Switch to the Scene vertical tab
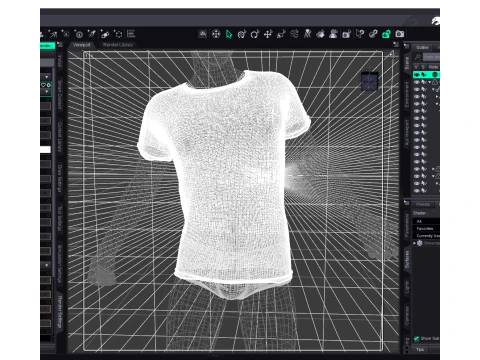480x360 pixels. tap(407, 63)
